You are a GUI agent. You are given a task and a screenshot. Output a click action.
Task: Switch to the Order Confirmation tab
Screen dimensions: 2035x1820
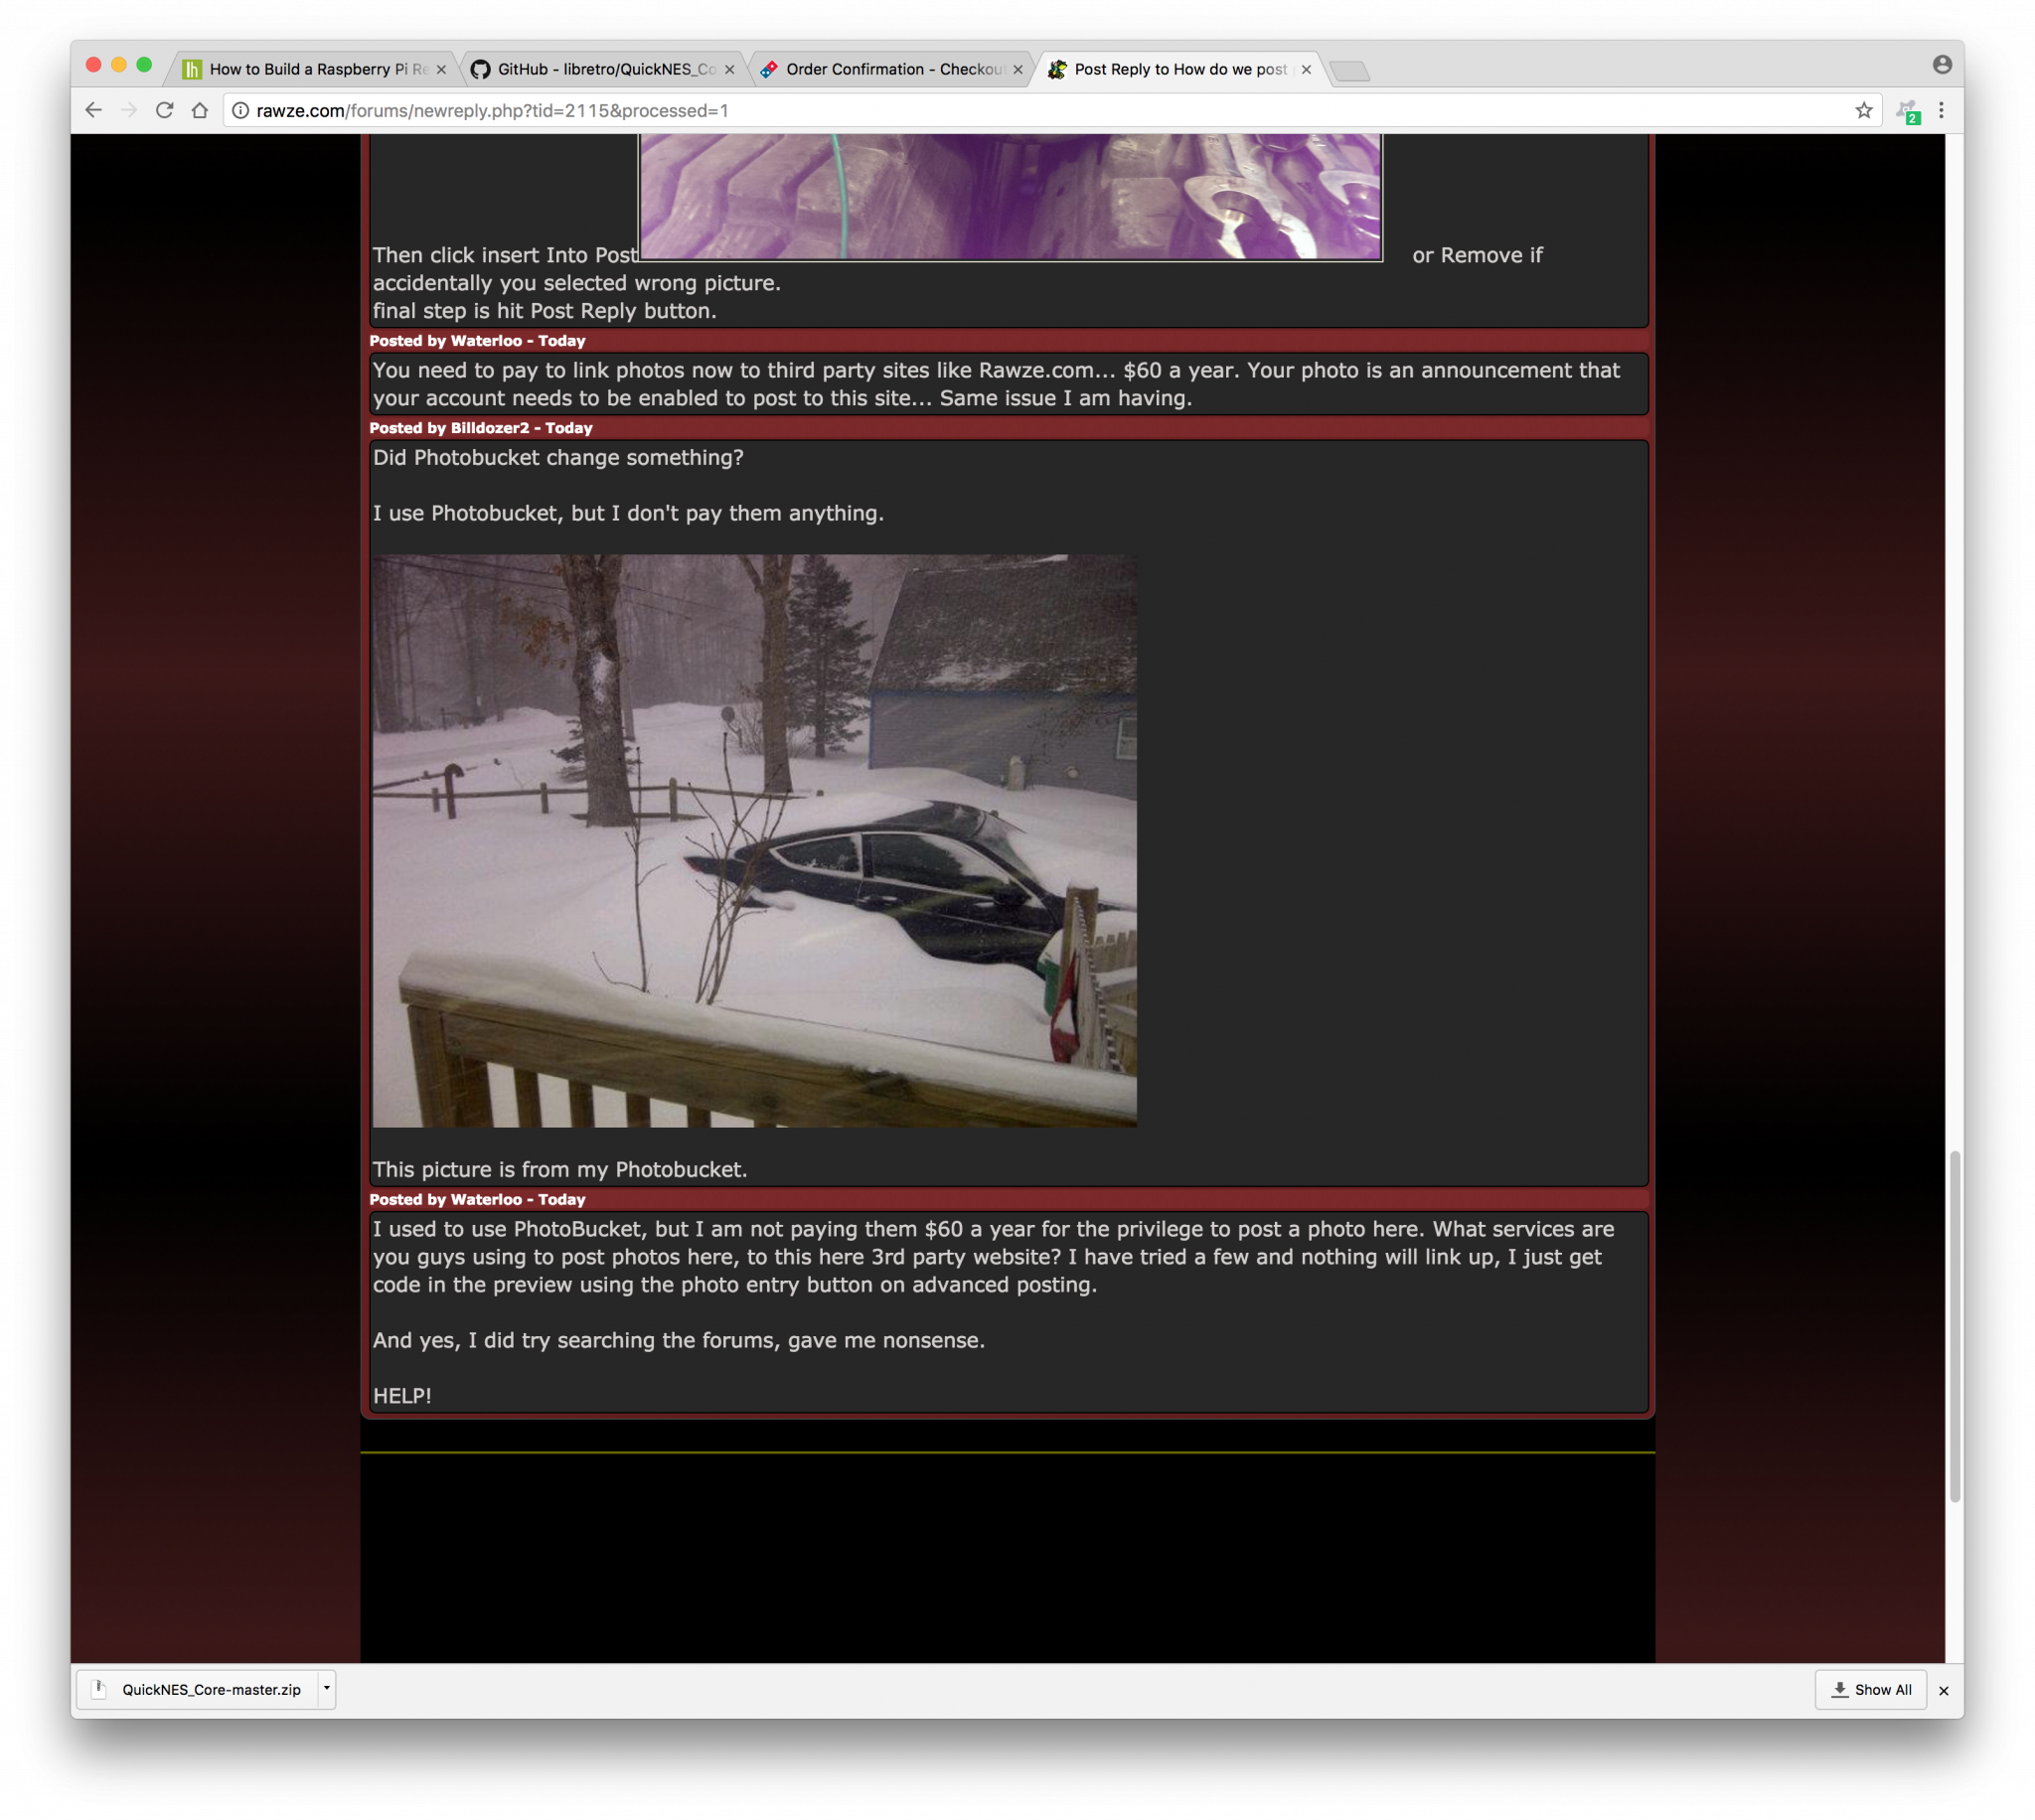892,69
